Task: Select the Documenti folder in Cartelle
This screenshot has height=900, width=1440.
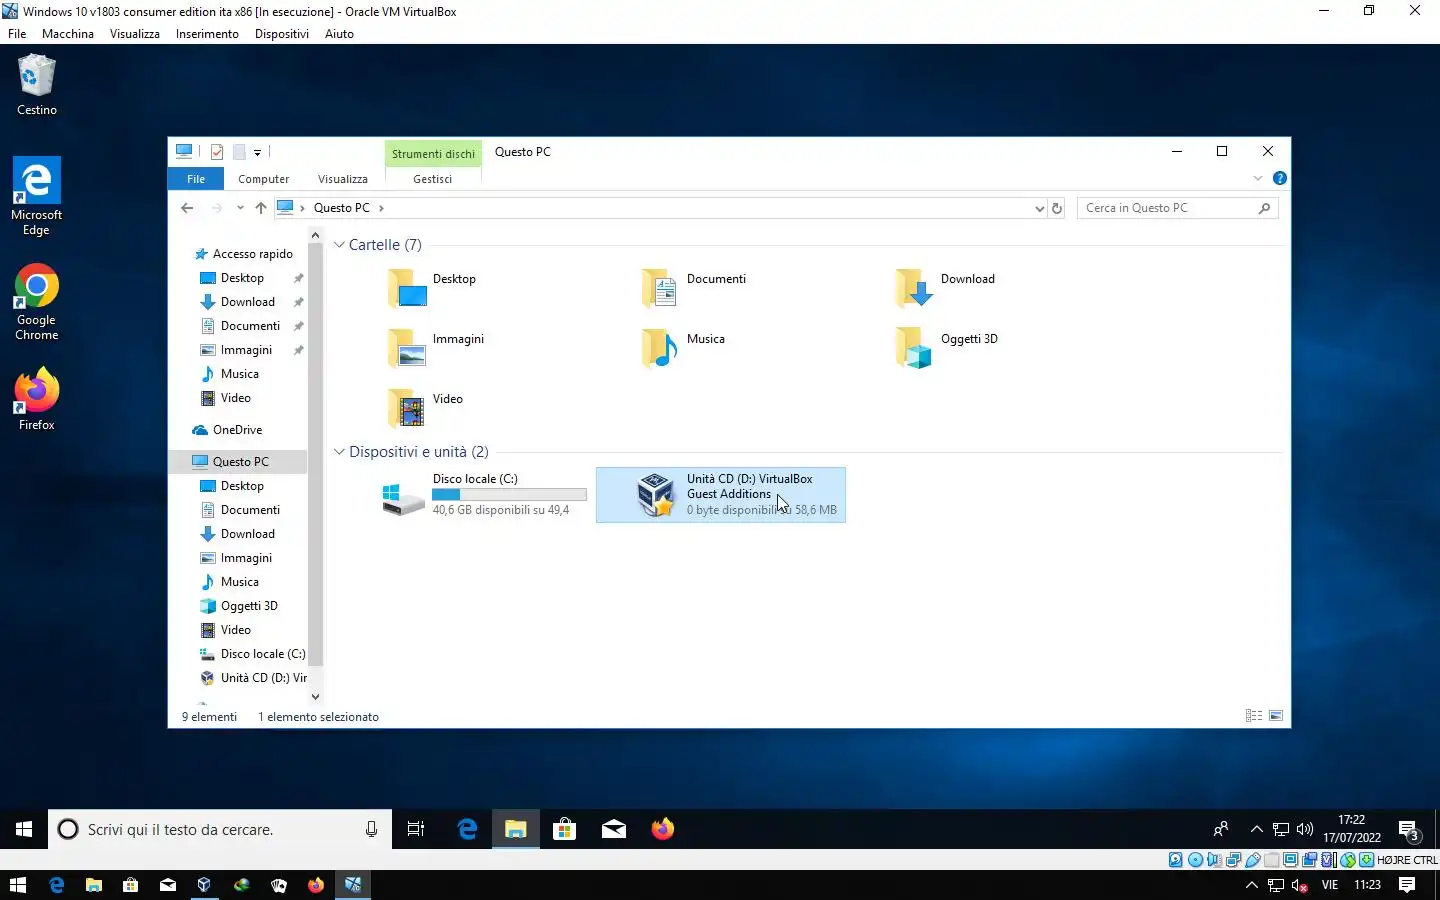Action: tap(694, 288)
